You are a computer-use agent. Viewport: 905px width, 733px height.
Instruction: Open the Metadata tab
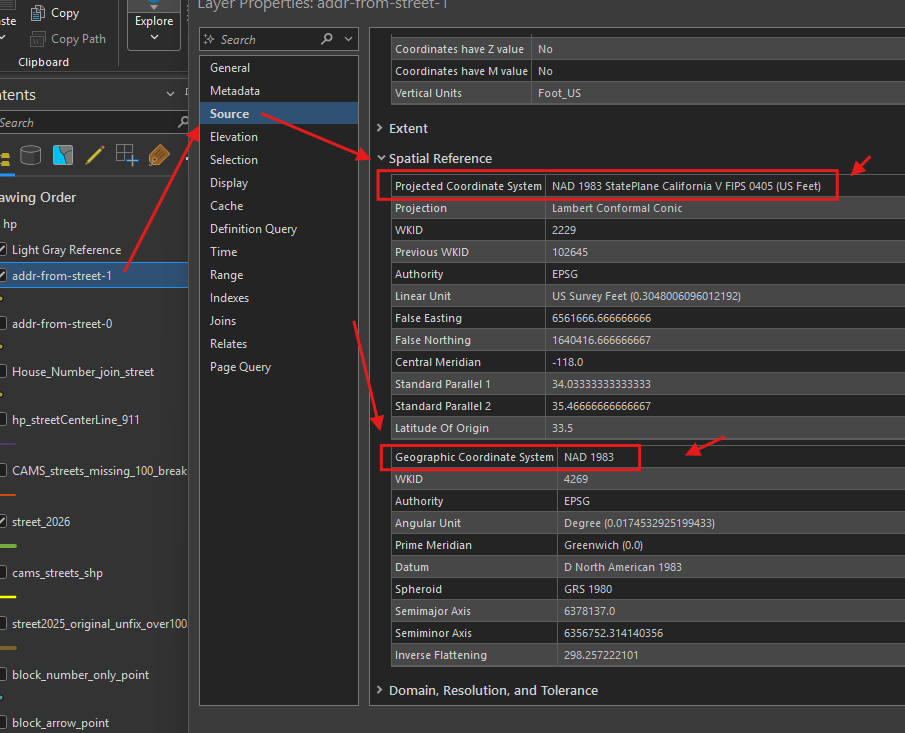coord(279,91)
